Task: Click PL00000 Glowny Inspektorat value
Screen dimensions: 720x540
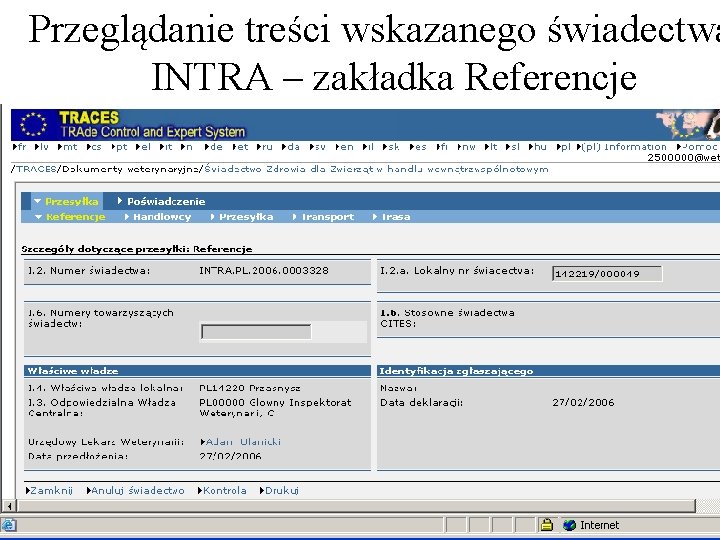Action: 275,407
